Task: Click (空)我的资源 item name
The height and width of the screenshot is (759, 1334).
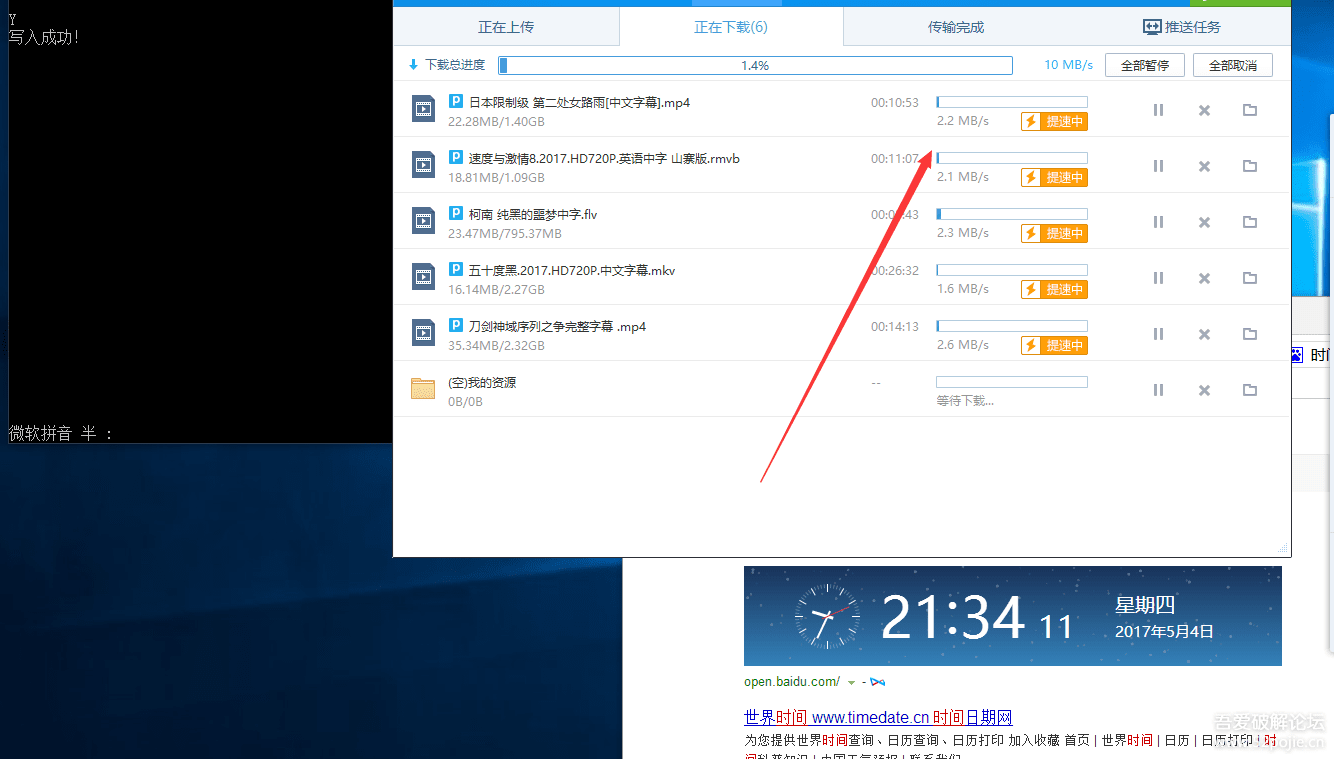Action: coord(482,382)
